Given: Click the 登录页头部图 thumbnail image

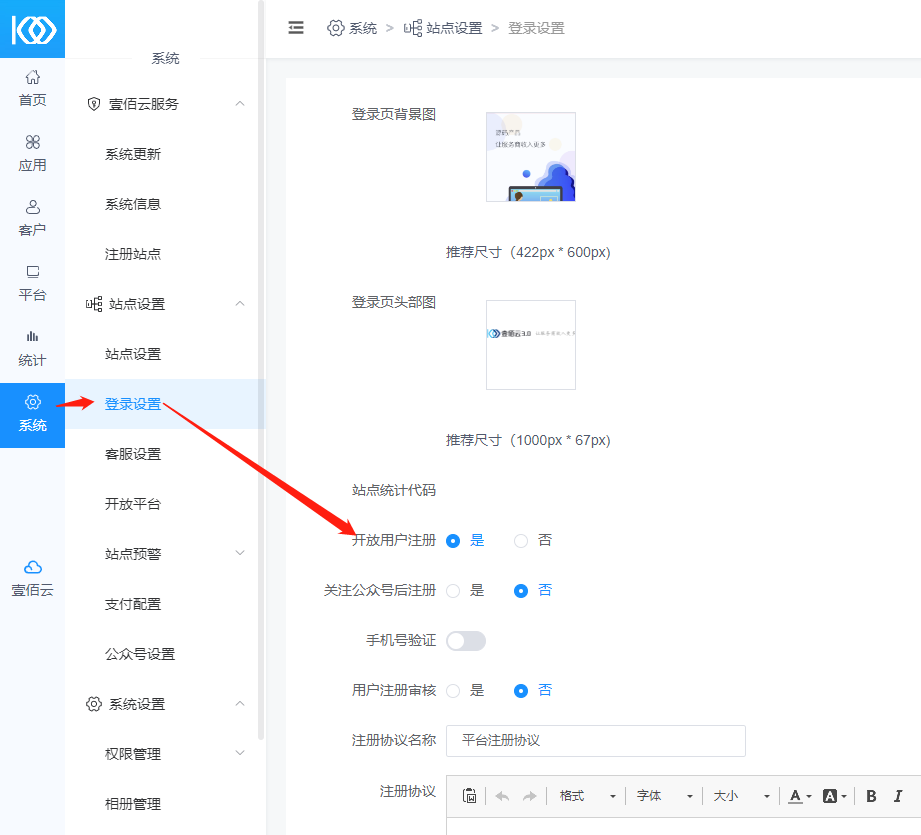Looking at the screenshot, I should click(531, 345).
